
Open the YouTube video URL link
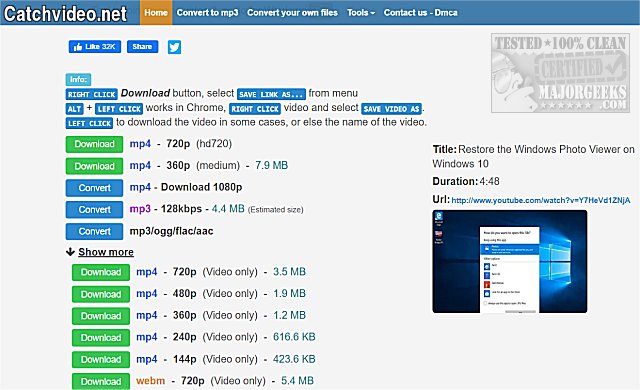pos(541,200)
